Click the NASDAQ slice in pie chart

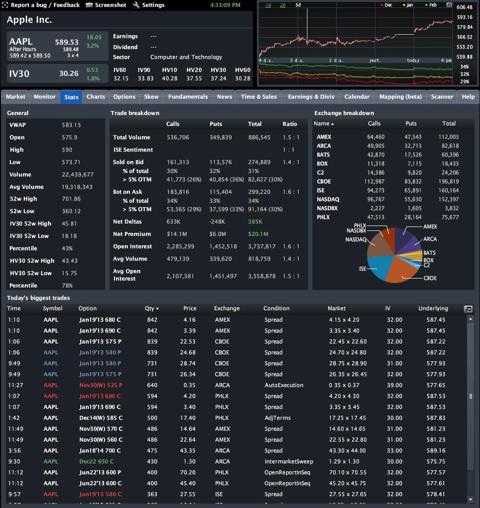coord(379,246)
